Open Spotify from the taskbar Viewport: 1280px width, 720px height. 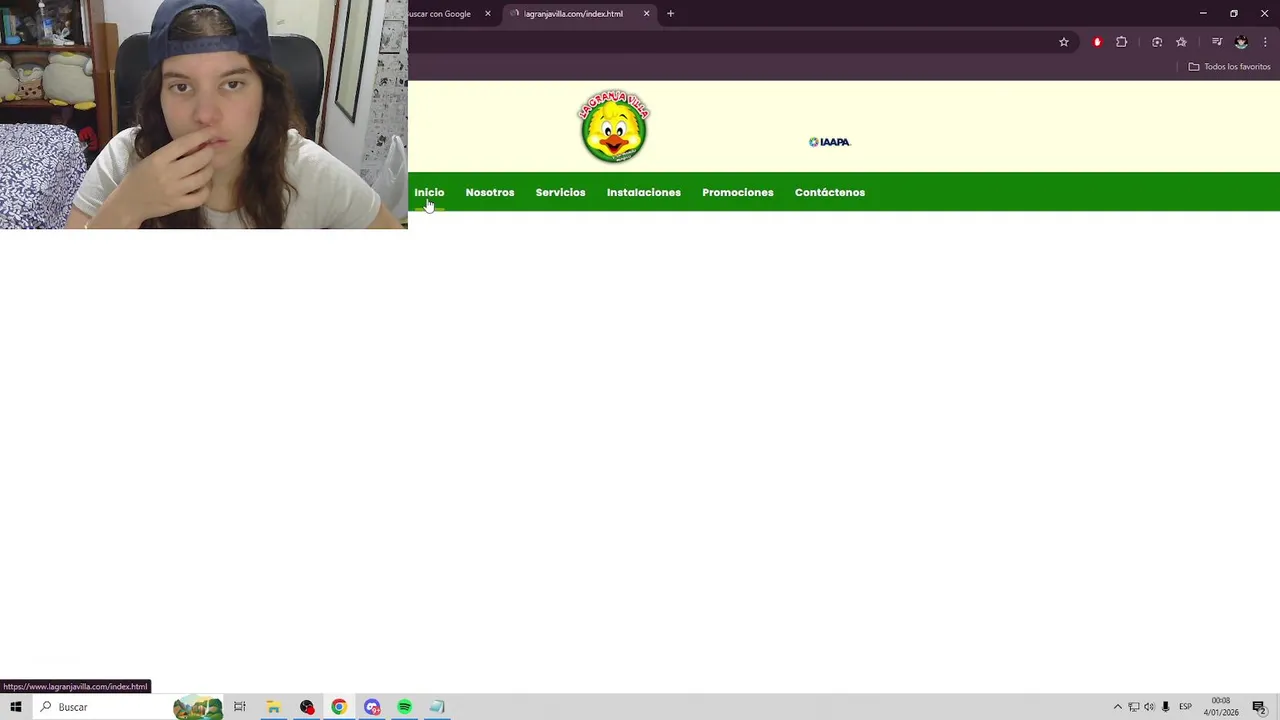point(405,707)
